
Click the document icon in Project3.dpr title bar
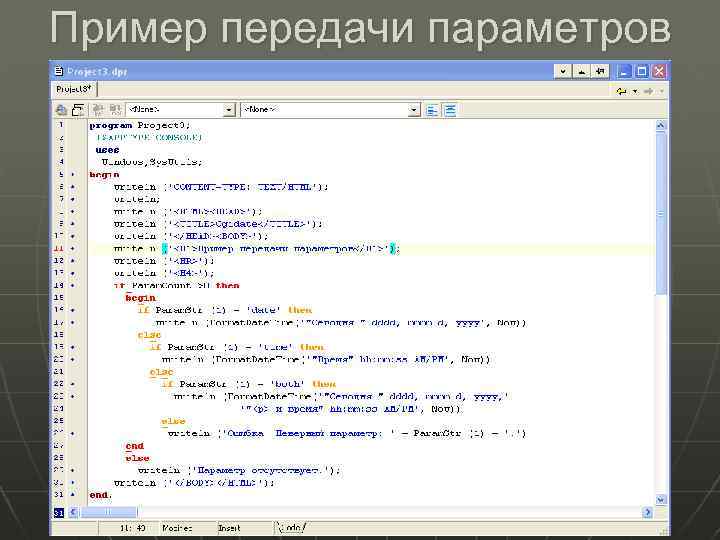(58, 71)
